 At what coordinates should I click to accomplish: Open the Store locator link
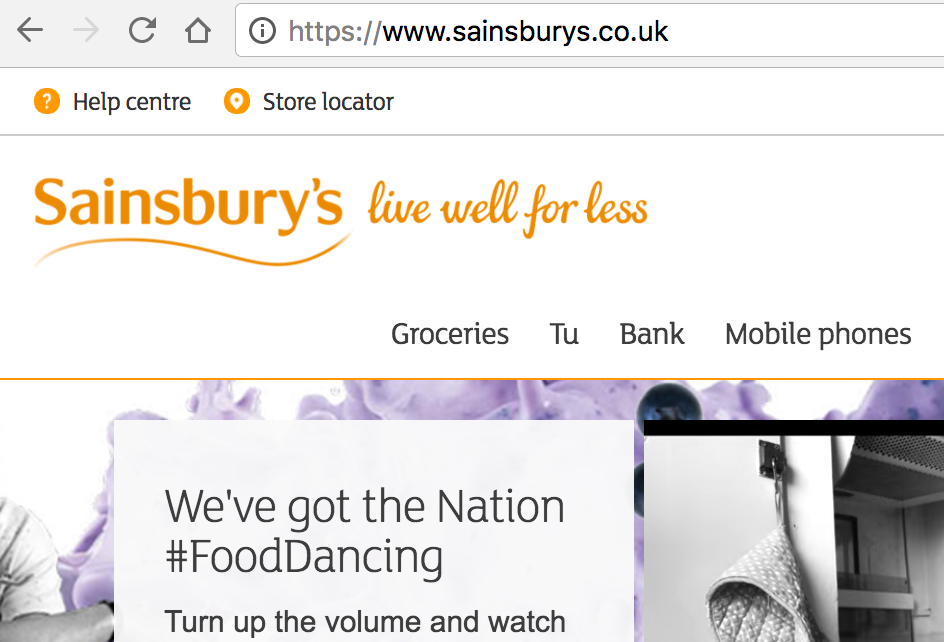[x=328, y=102]
